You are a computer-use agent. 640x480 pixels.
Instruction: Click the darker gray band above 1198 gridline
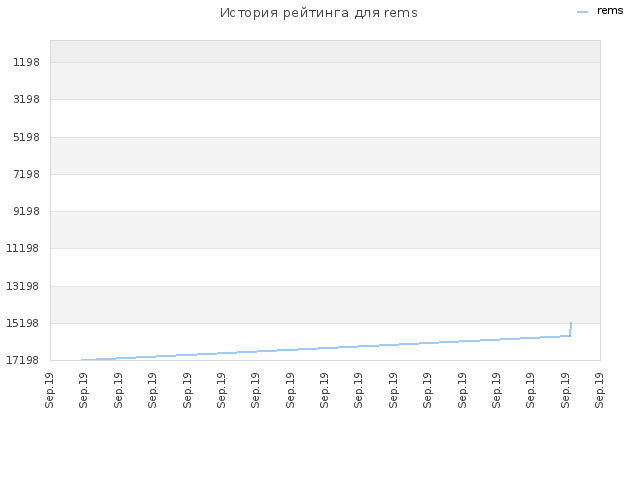click(x=325, y=51)
